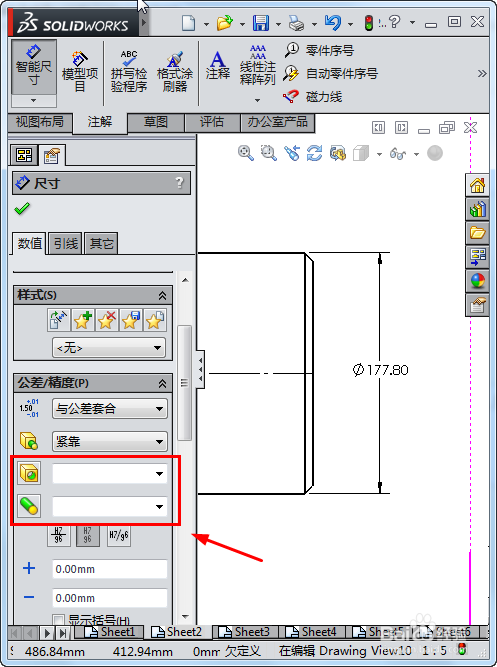This screenshot has height=667, width=497.
Task: Select the Sheet1 tab
Action: (109, 632)
